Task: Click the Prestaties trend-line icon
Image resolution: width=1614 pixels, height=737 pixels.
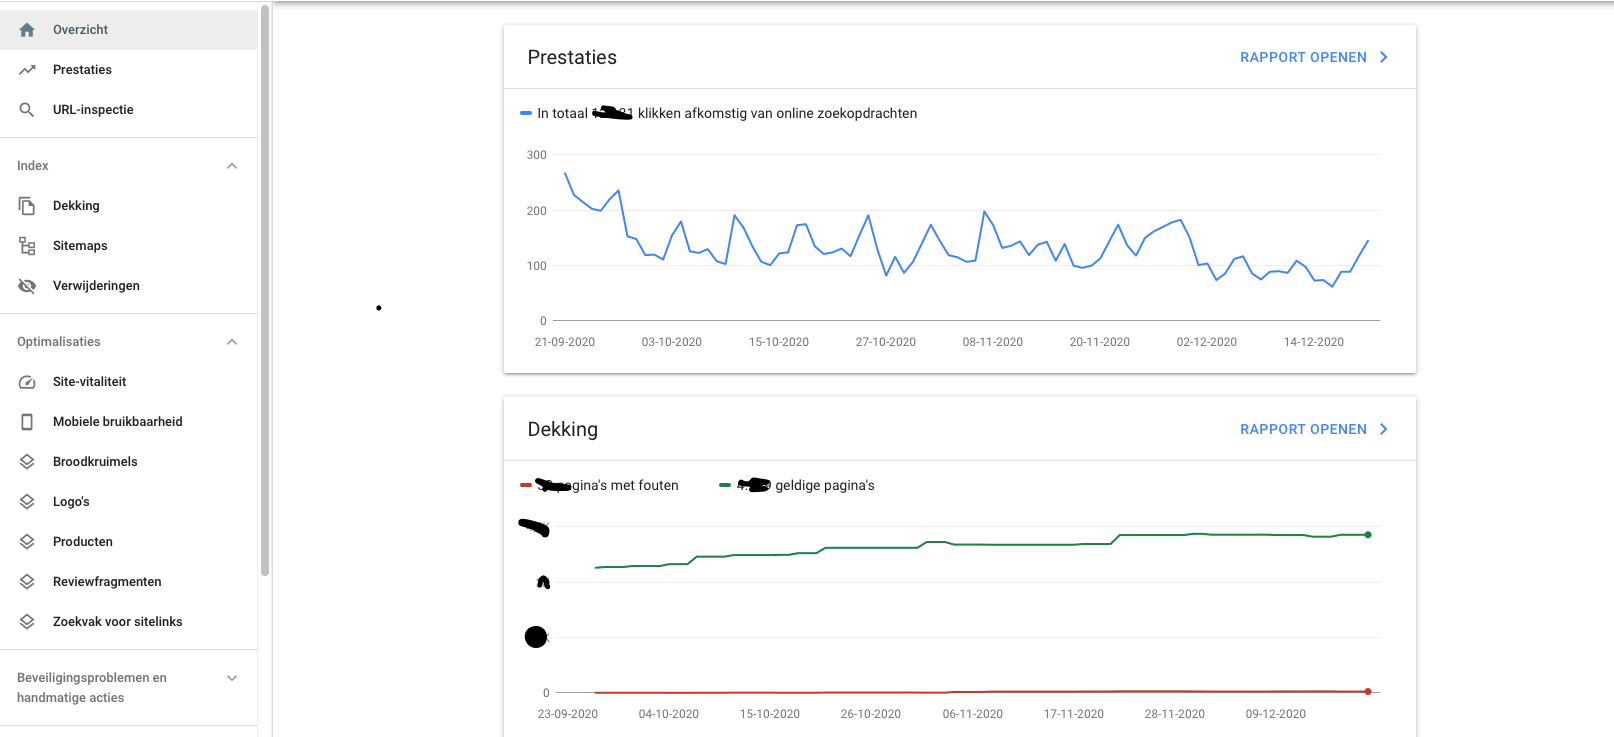Action: [x=27, y=70]
